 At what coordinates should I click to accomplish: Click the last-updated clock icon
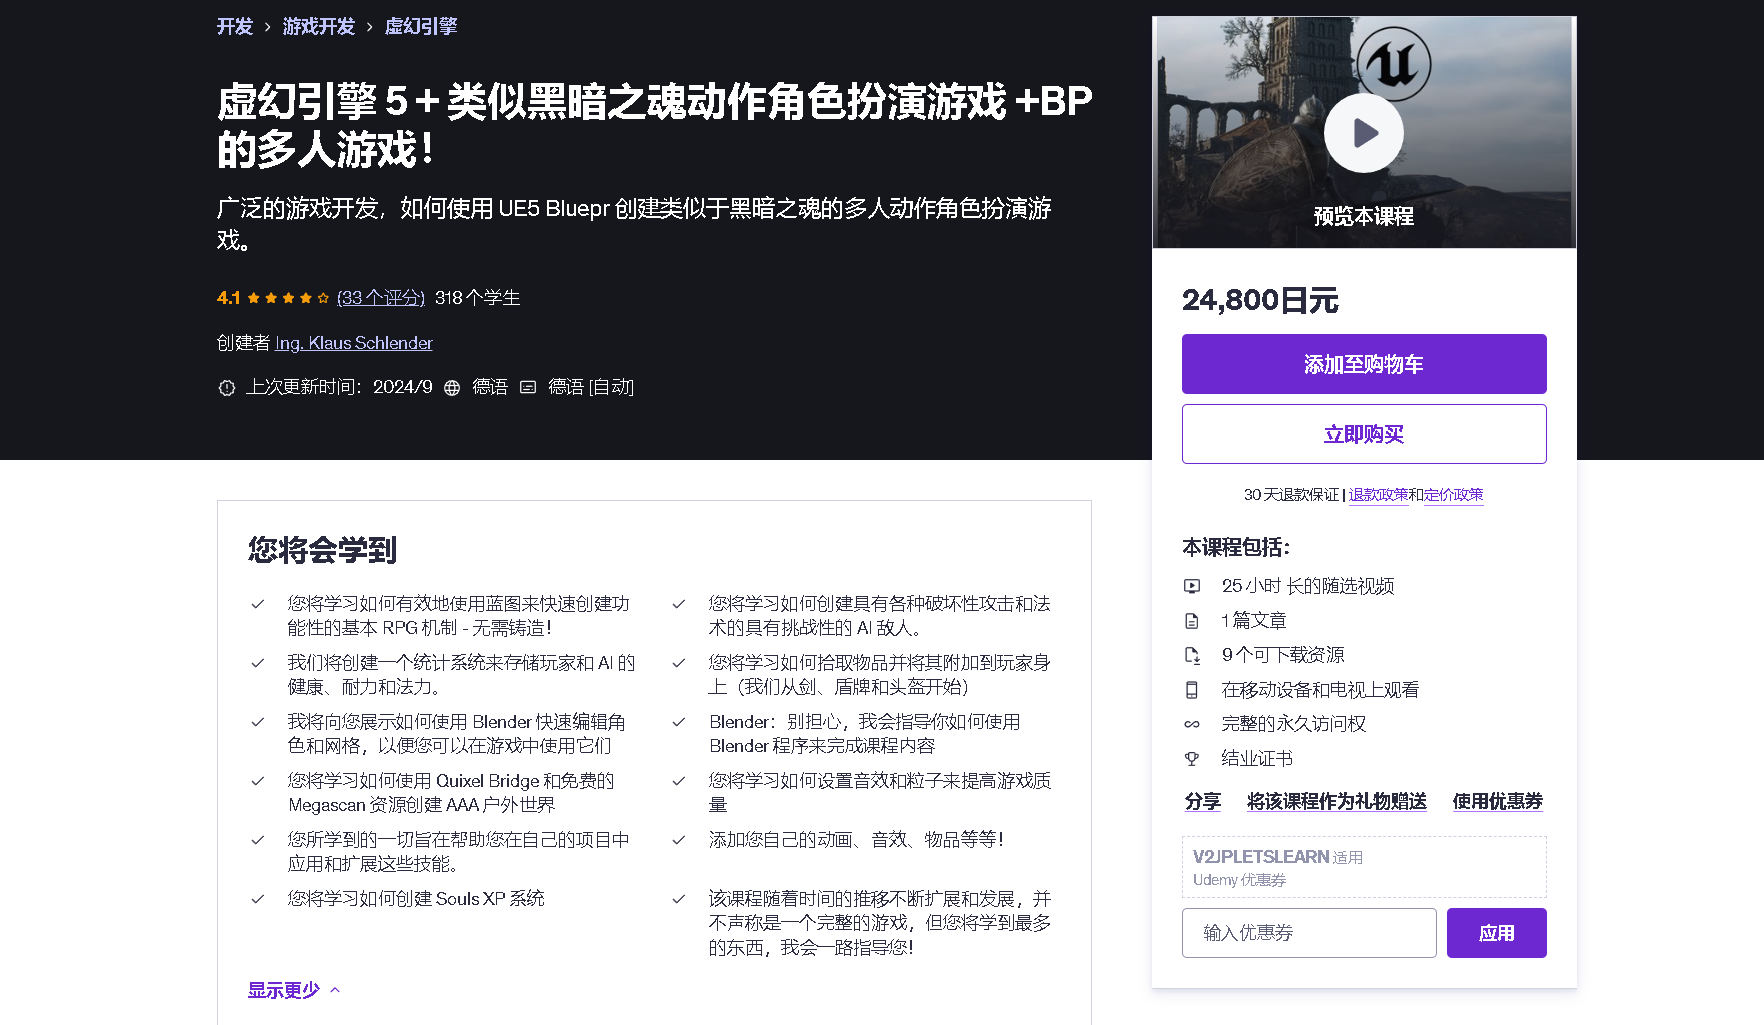click(227, 388)
